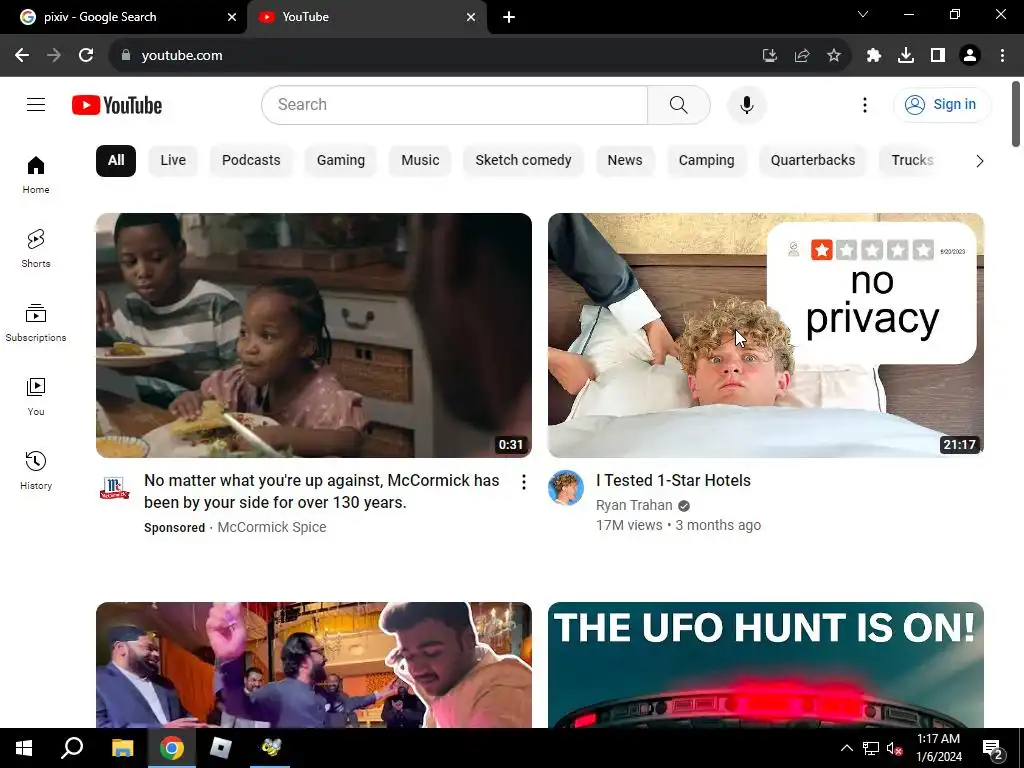The image size is (1024, 768).
Task: Select the Gaming filter chip
Action: click(x=341, y=161)
